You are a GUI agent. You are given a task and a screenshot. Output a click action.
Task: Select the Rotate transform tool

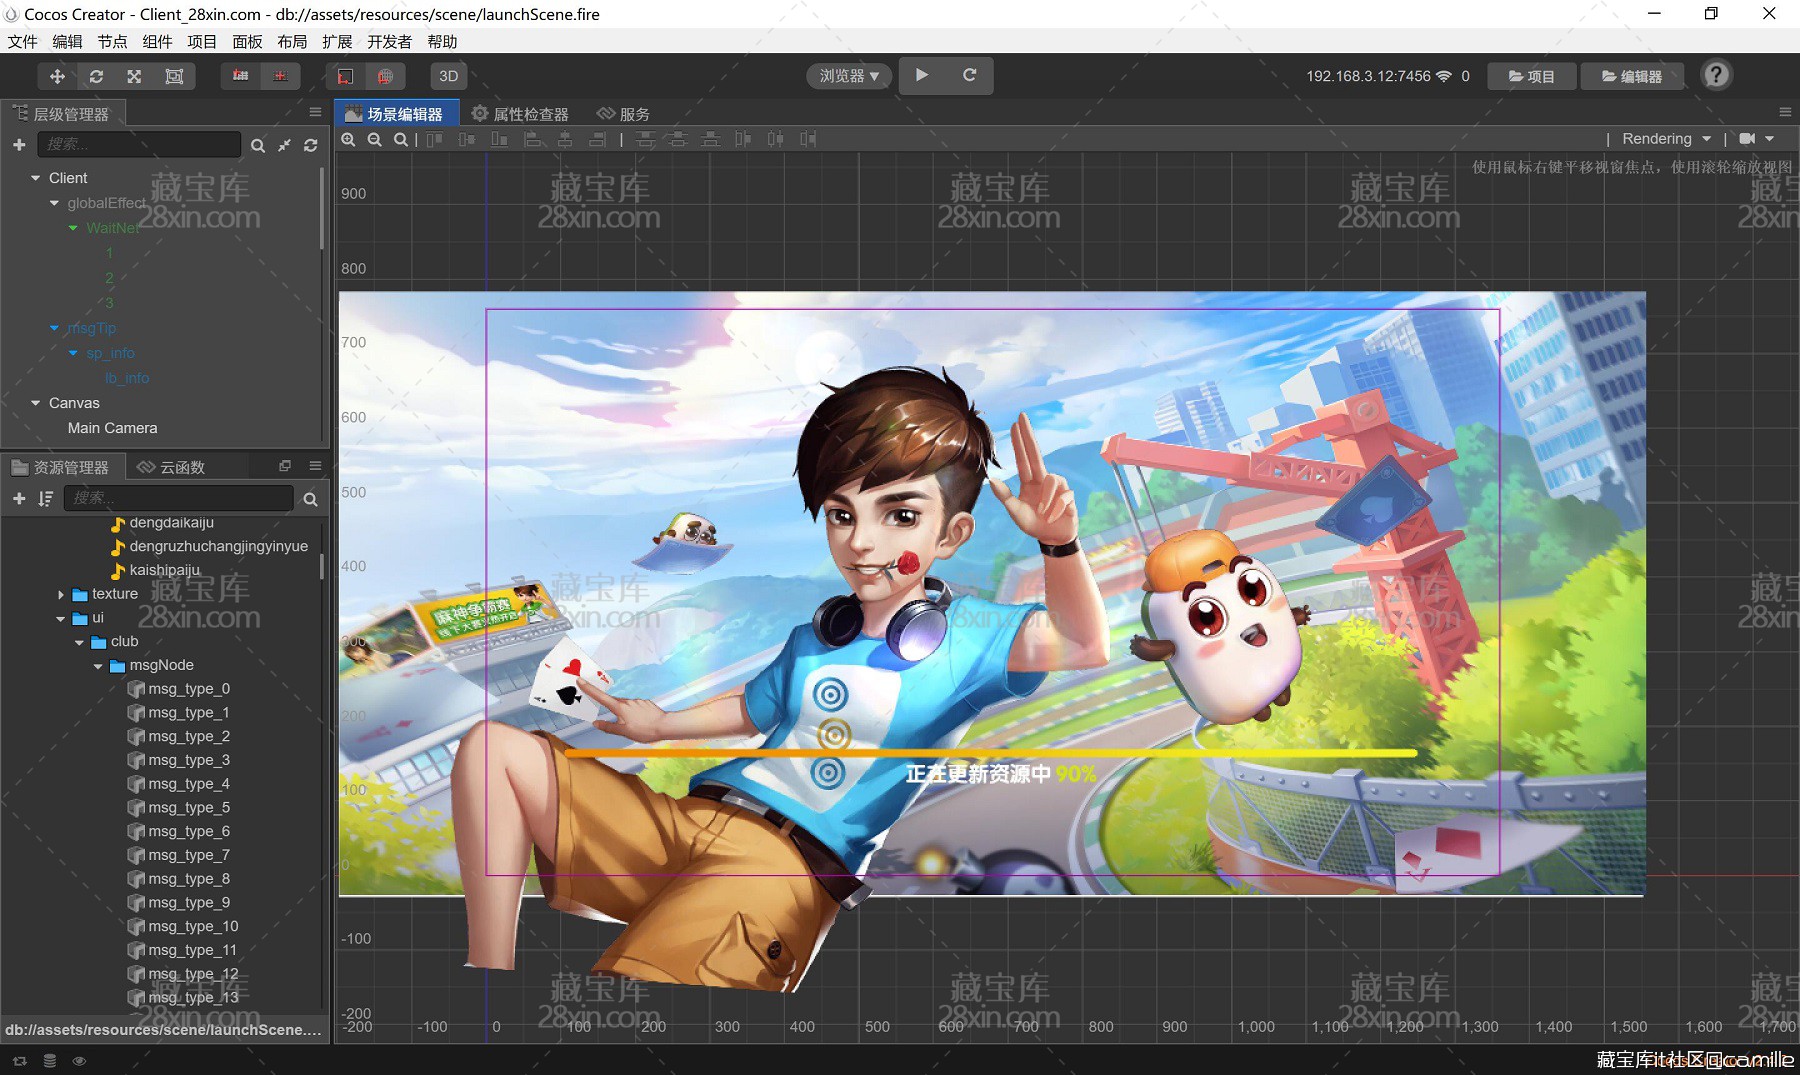point(96,76)
